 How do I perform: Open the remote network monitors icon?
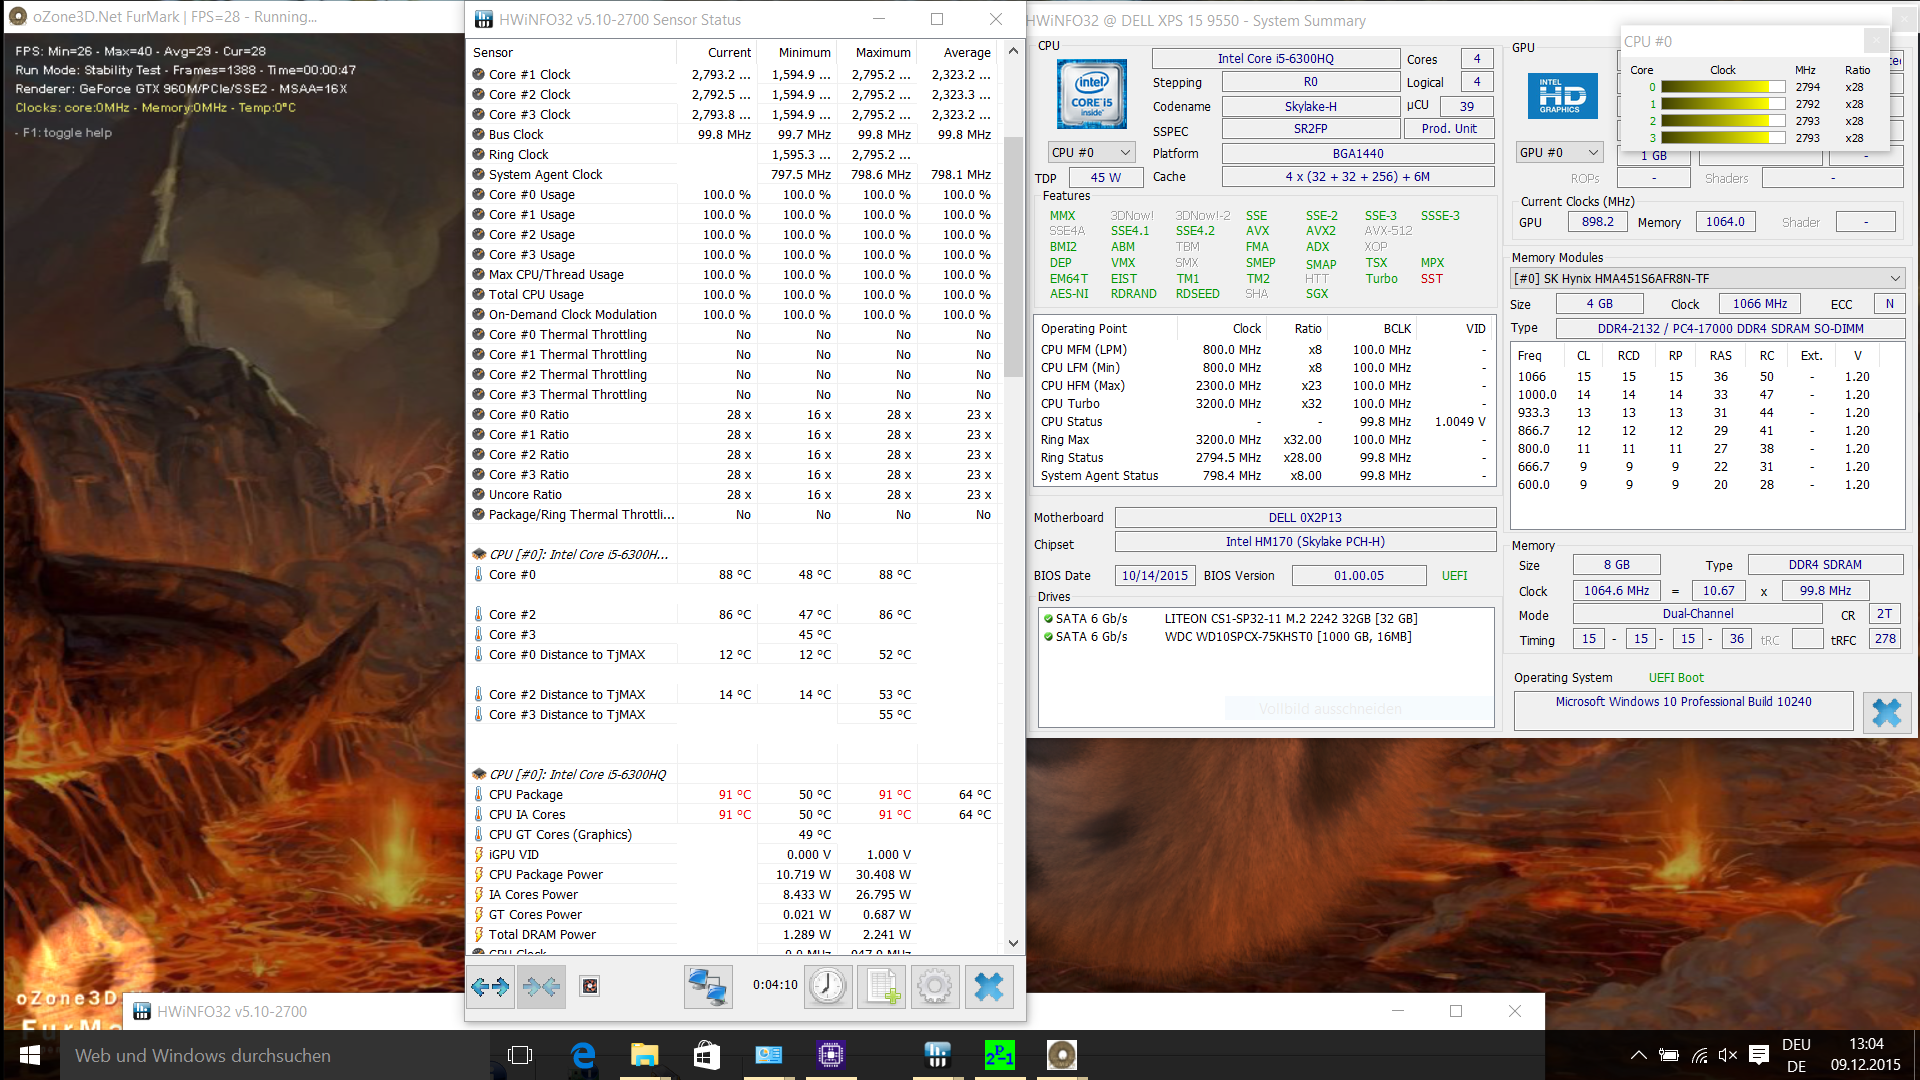pyautogui.click(x=707, y=987)
